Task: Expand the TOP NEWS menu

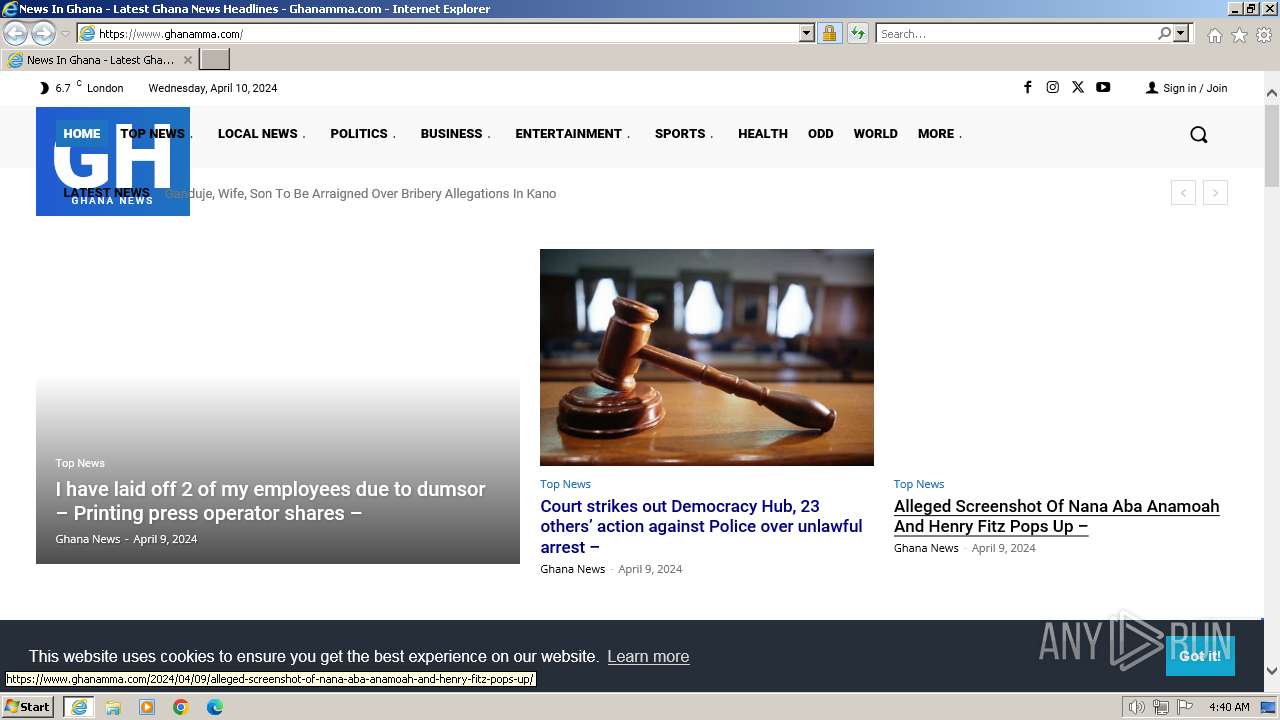Action: (156, 133)
